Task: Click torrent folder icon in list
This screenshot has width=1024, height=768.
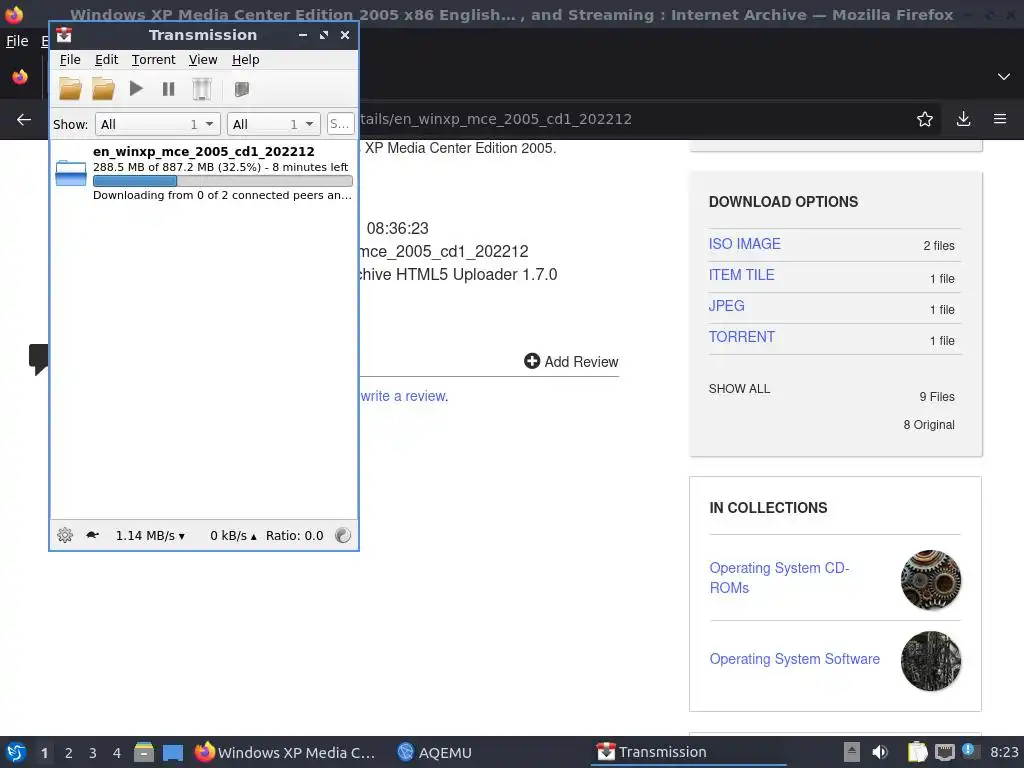Action: (71, 173)
